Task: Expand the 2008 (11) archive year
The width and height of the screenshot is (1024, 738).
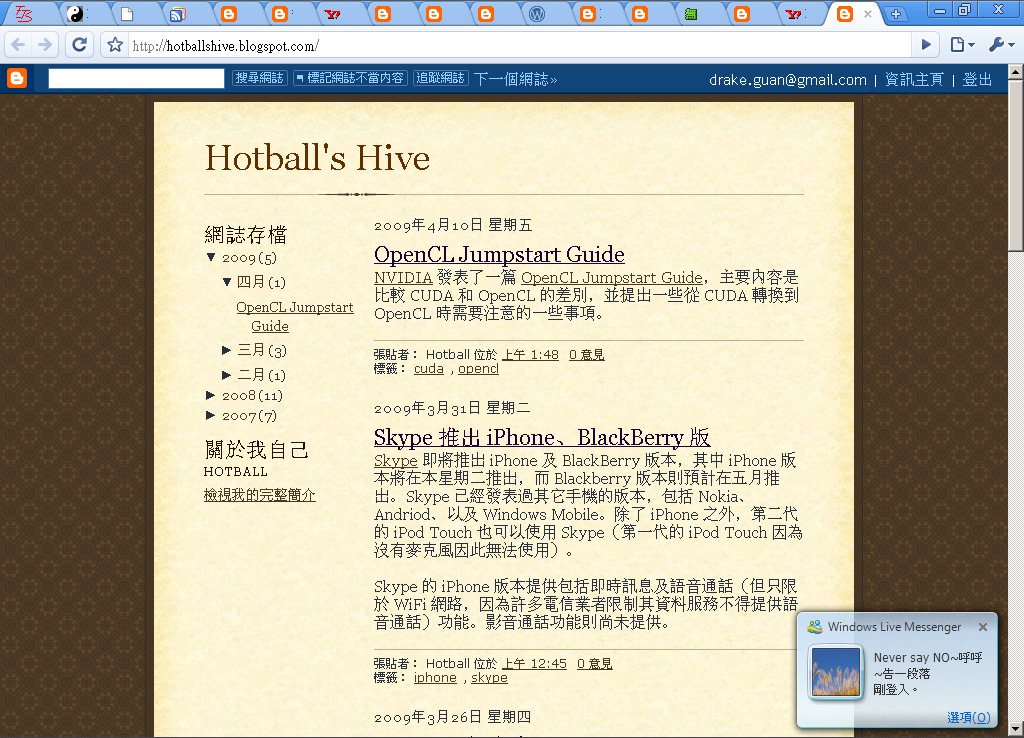Action: [x=210, y=395]
